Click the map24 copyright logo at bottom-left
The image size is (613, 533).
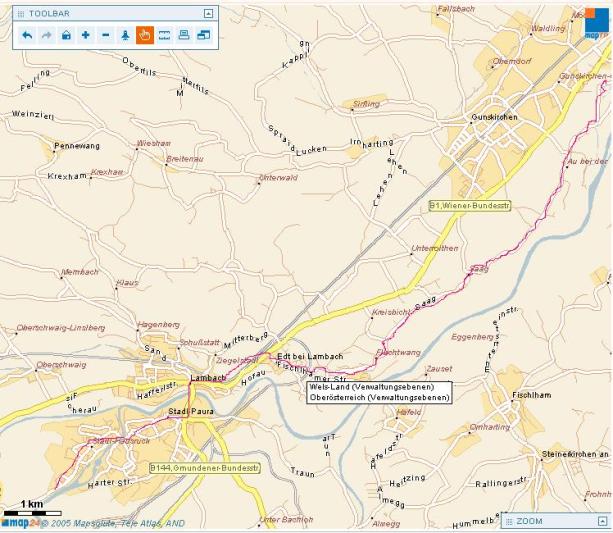click(x=22, y=522)
